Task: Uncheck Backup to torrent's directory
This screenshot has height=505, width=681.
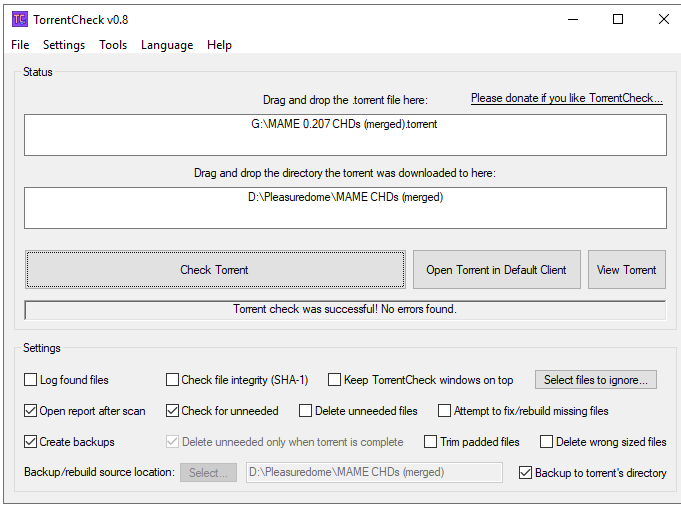Action: [x=525, y=472]
